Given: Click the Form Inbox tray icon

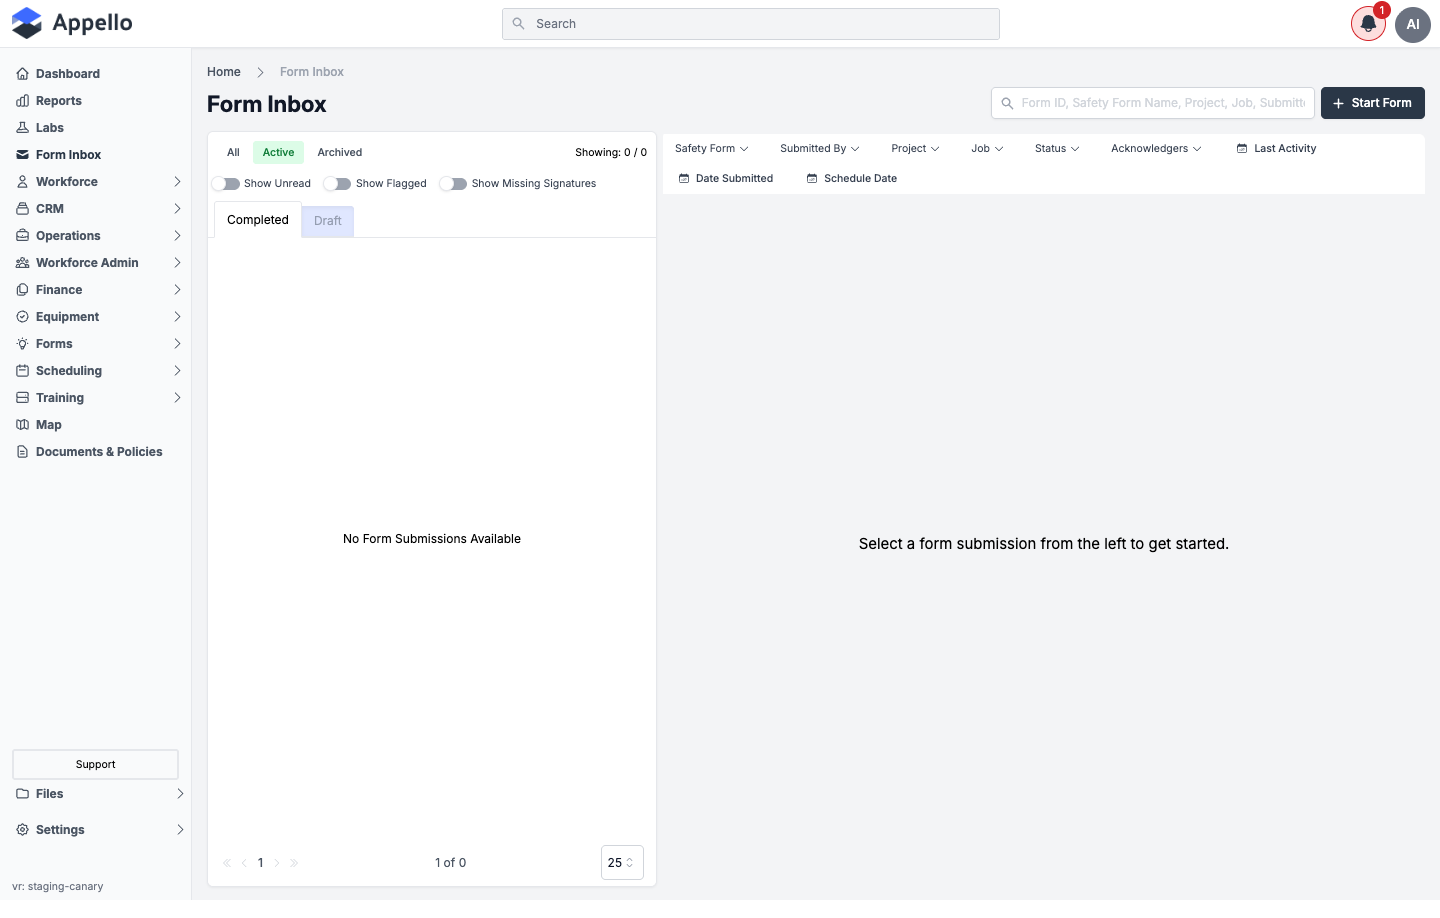Looking at the screenshot, I should coord(22,155).
